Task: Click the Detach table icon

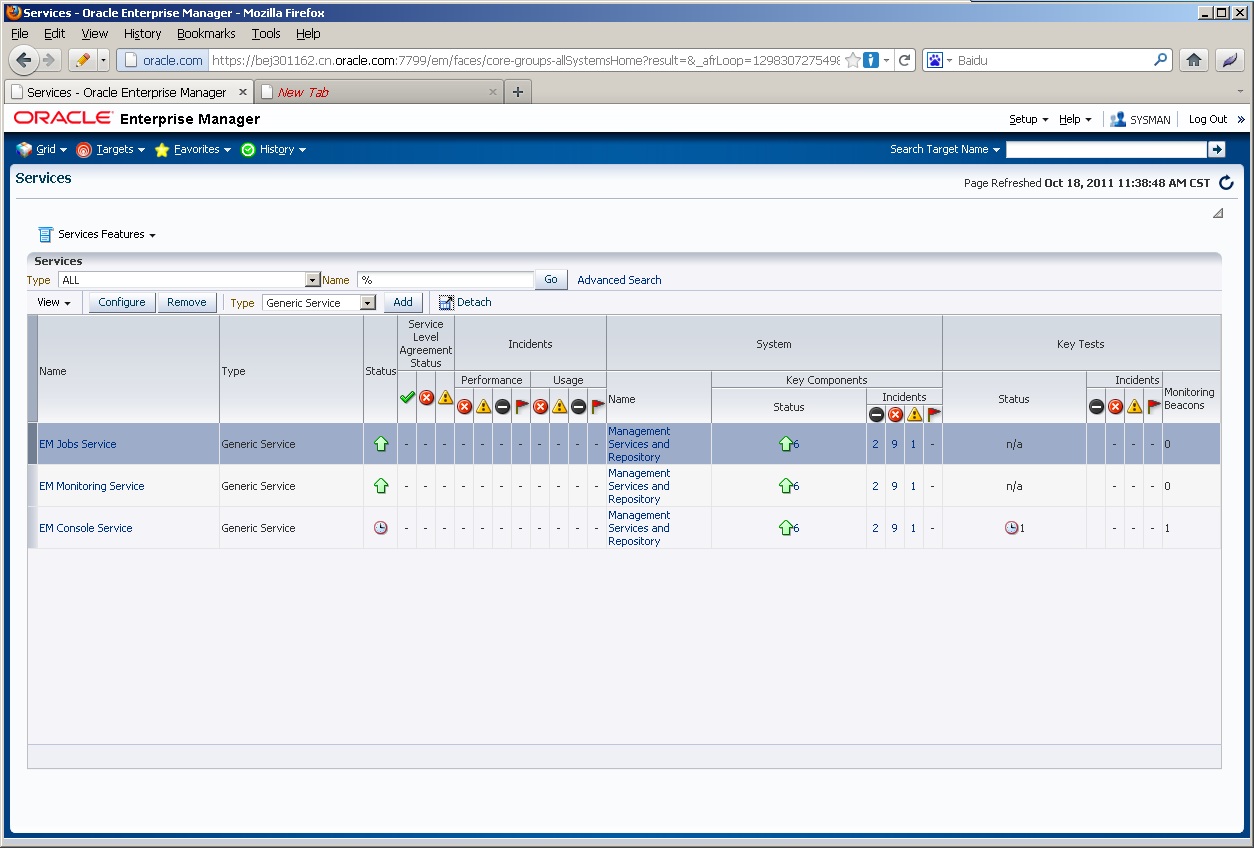Action: click(x=446, y=302)
